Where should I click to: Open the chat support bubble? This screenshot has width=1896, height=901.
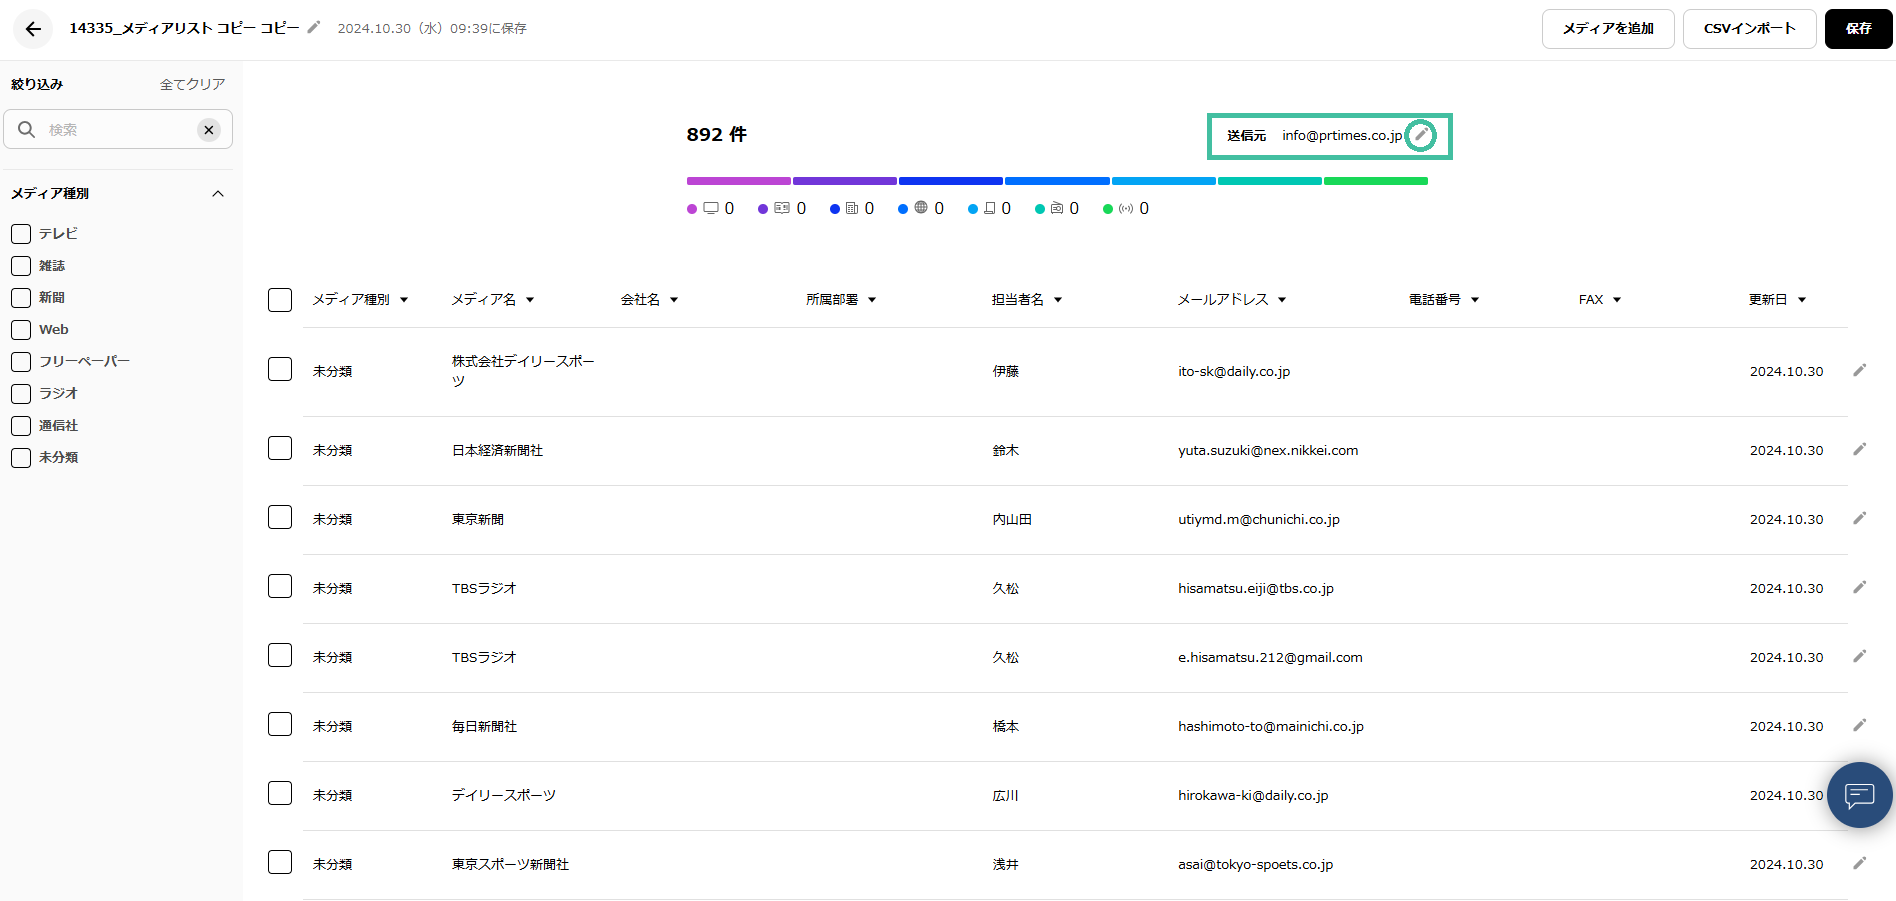[x=1859, y=795]
